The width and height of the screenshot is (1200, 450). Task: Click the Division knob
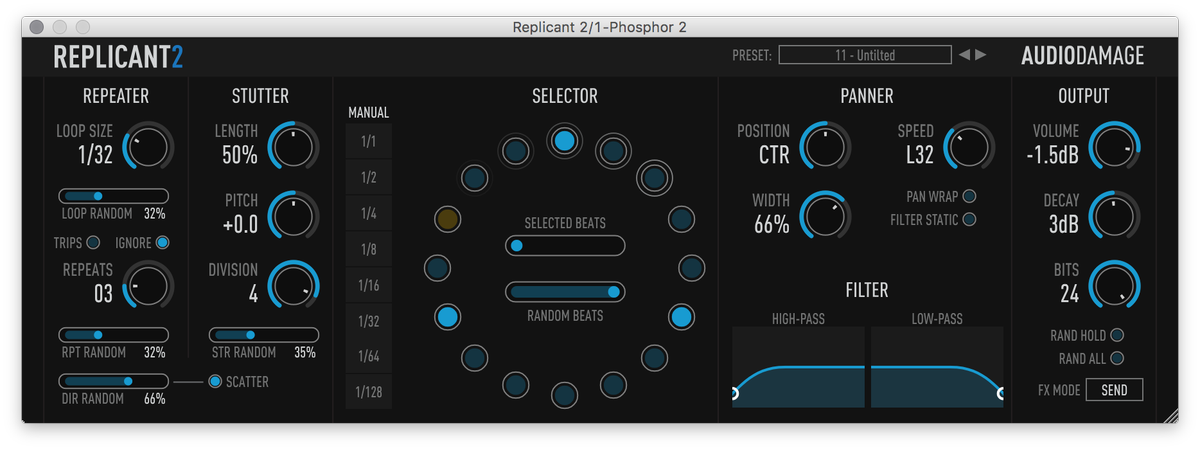(293, 286)
